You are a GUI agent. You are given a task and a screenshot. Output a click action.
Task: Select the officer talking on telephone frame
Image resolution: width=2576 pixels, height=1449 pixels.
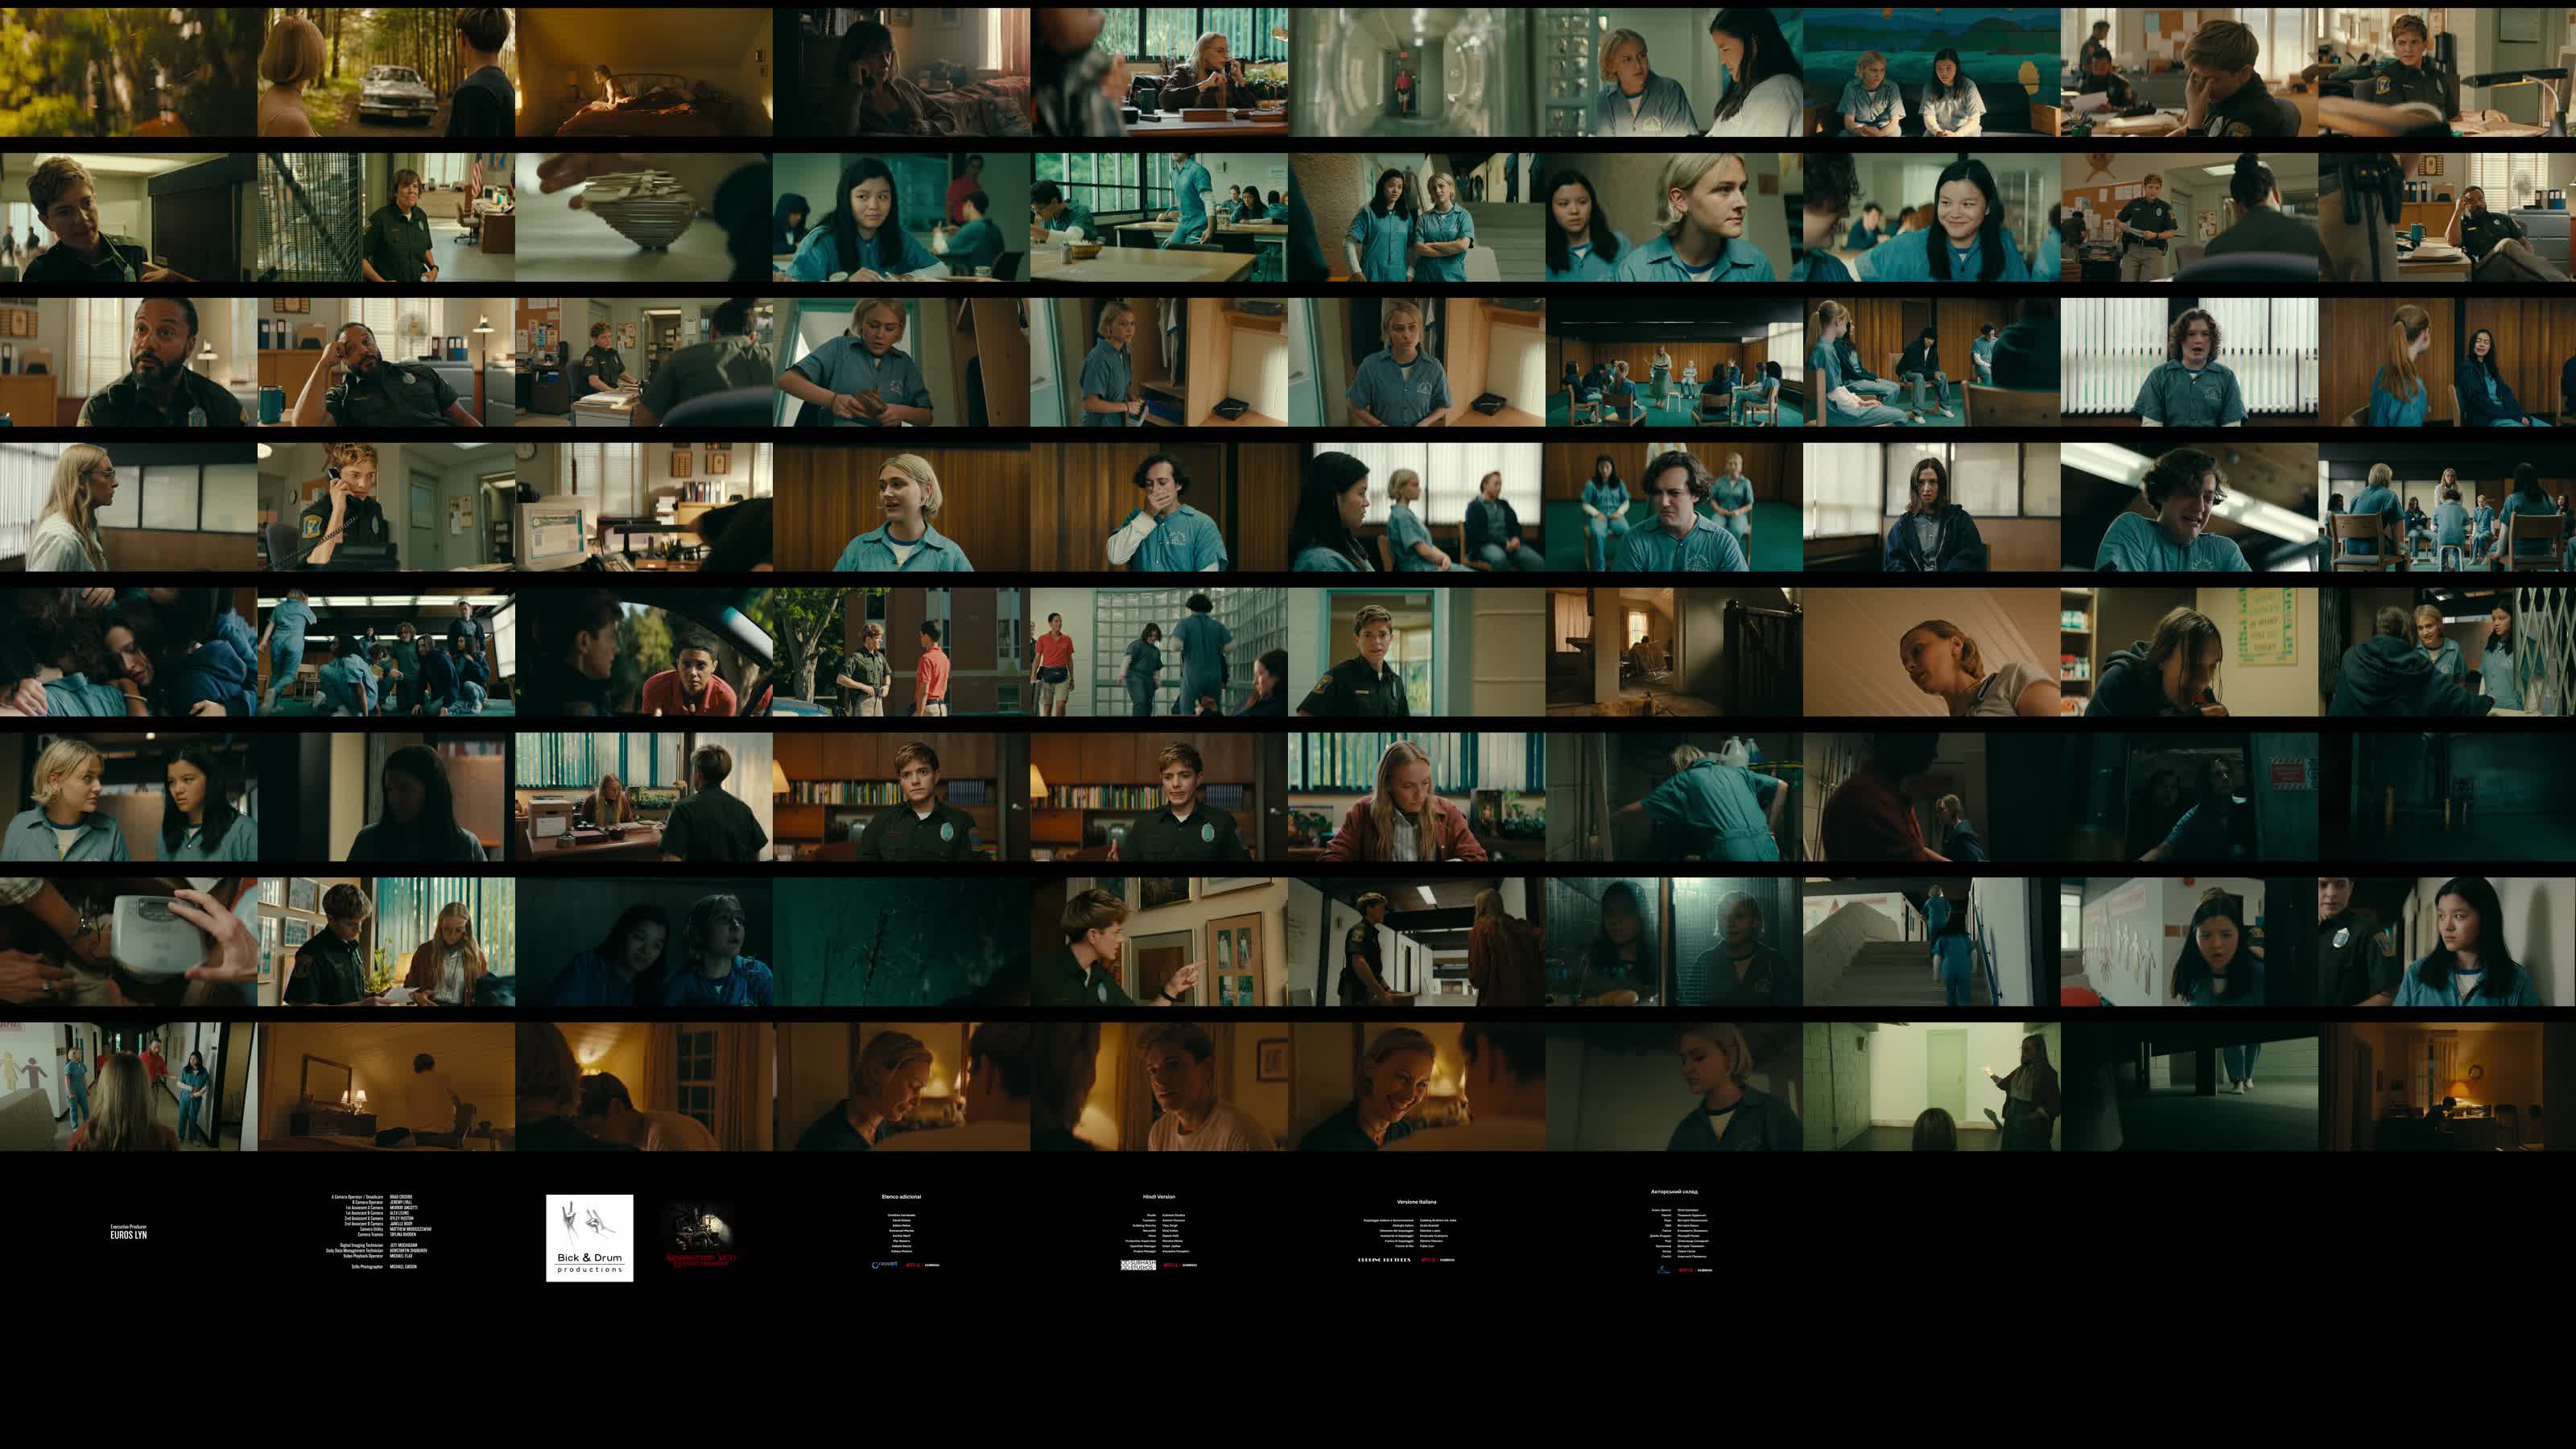386,507
